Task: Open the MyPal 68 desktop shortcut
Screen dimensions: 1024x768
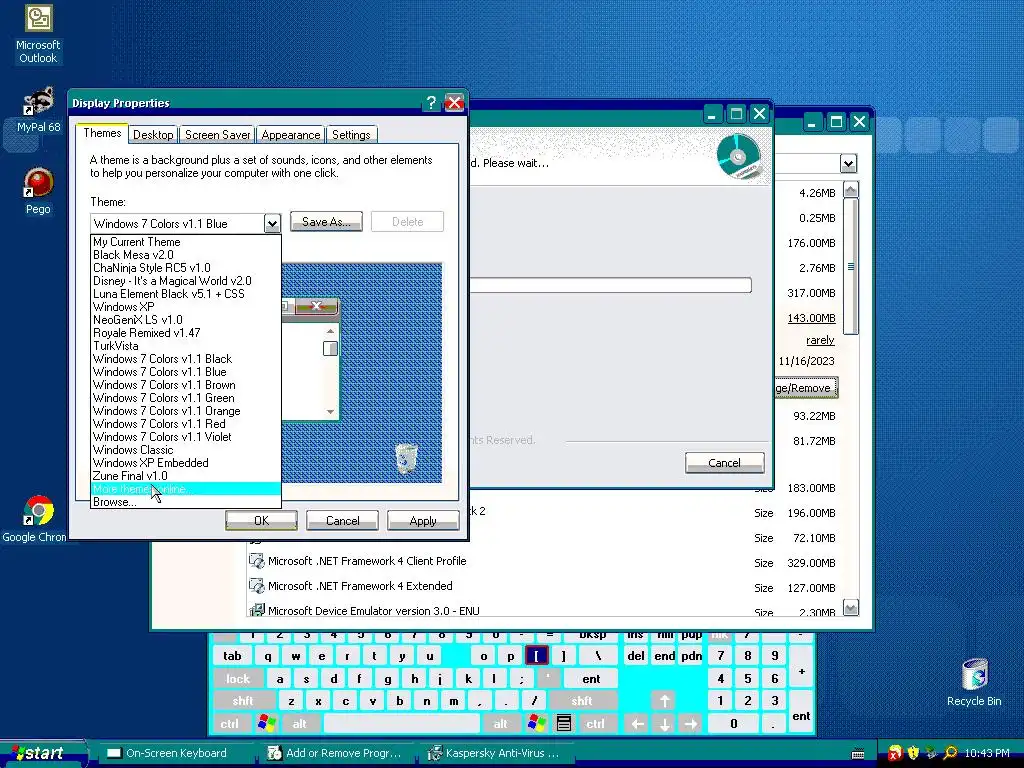Action: pyautogui.click(x=38, y=110)
